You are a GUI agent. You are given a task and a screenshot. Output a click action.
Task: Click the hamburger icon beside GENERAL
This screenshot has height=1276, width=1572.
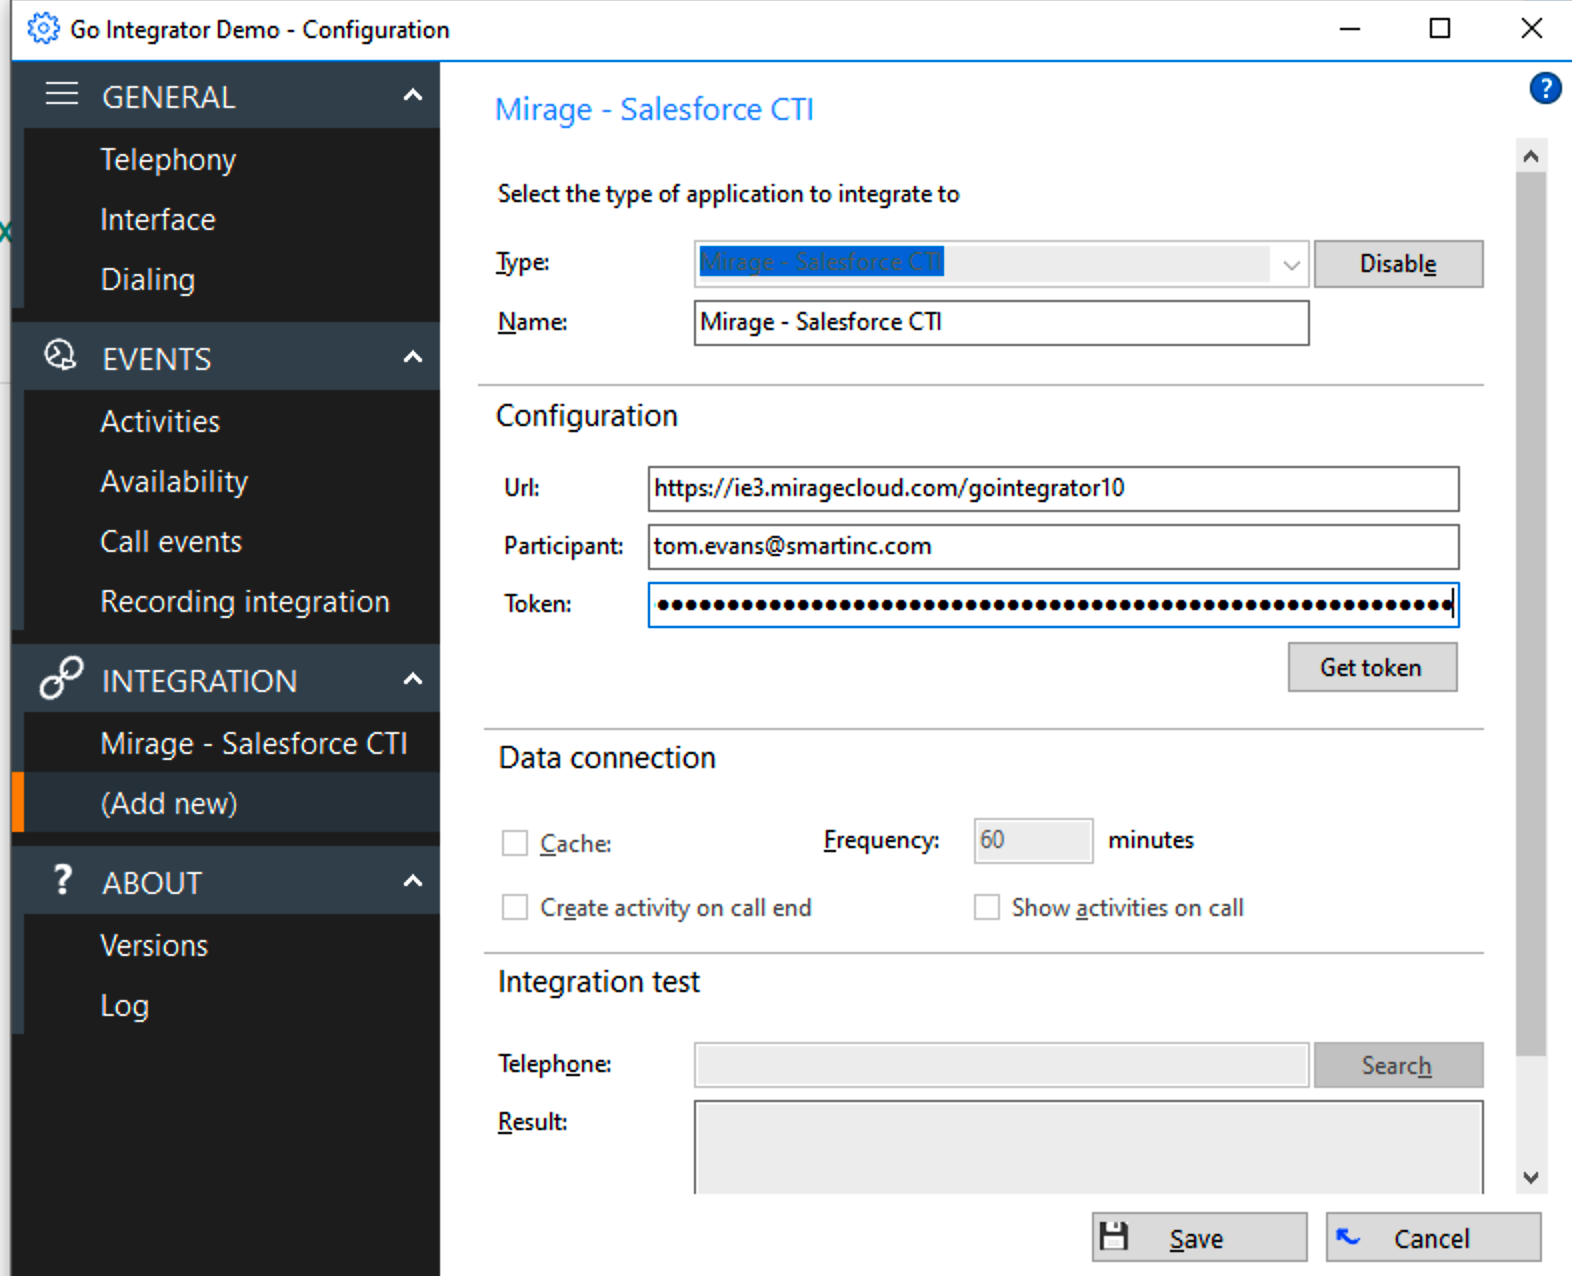[62, 95]
